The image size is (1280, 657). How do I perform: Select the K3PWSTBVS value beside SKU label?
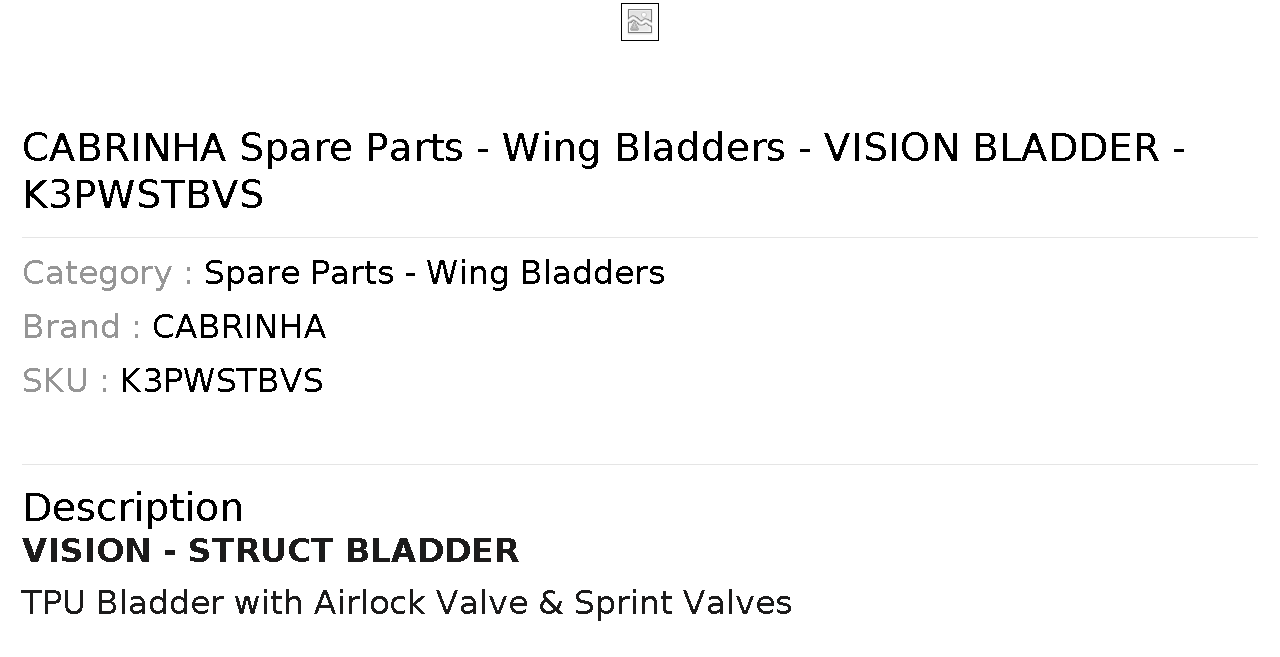(222, 381)
